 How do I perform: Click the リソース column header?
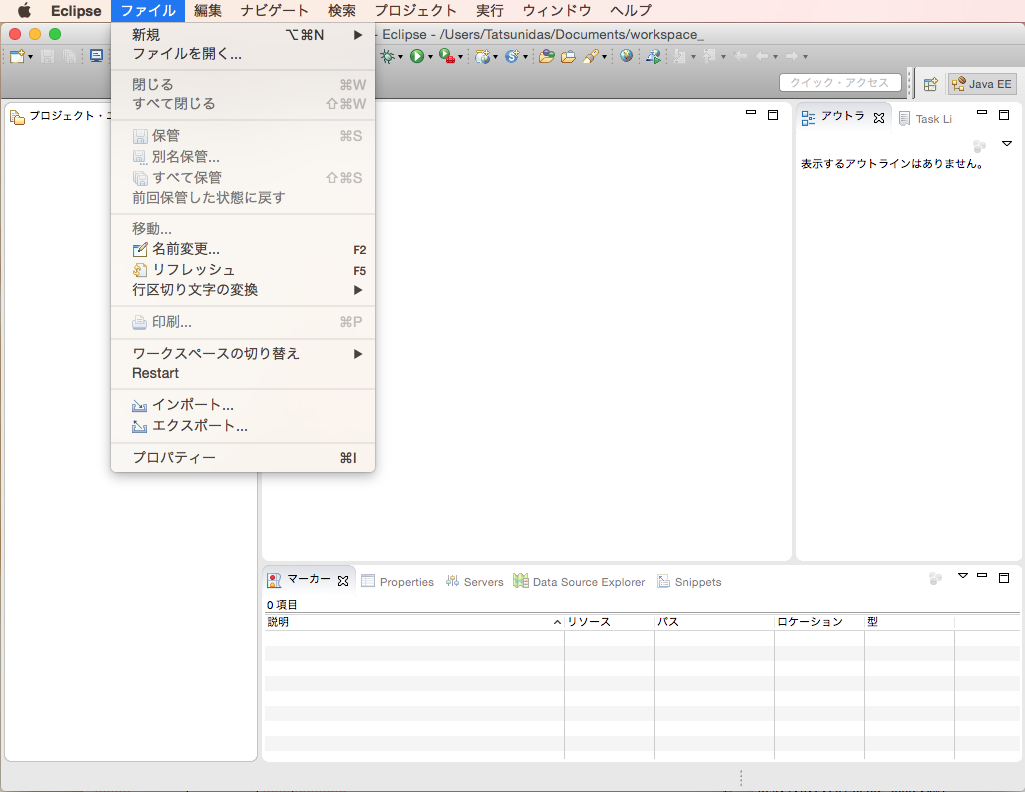[x=609, y=622]
